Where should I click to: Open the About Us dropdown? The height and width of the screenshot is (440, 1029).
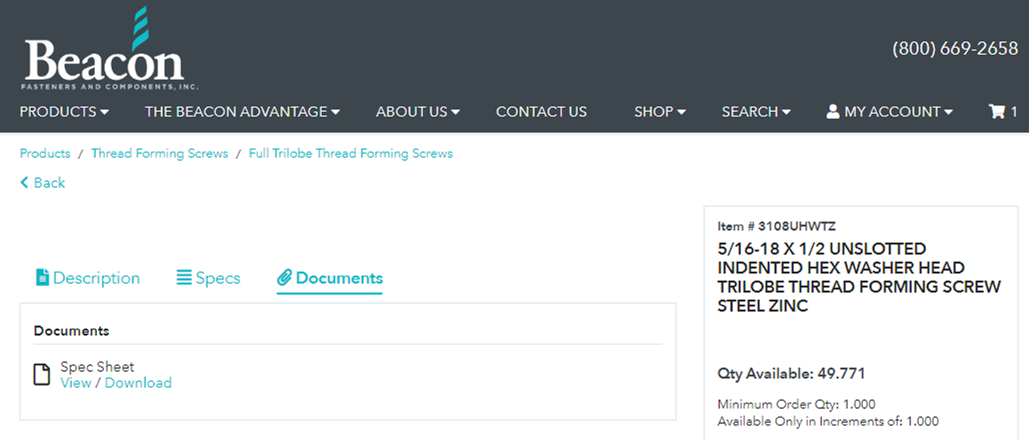click(x=417, y=112)
